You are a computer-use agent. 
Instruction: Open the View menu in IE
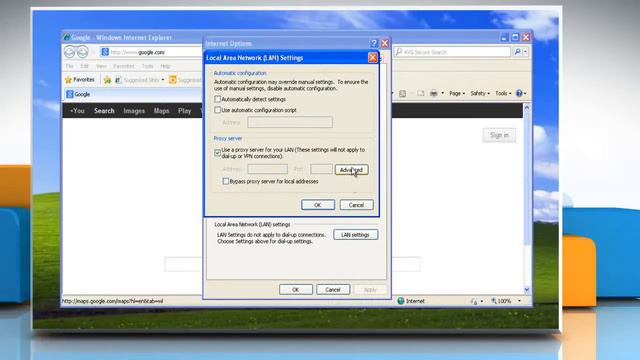coord(101,66)
